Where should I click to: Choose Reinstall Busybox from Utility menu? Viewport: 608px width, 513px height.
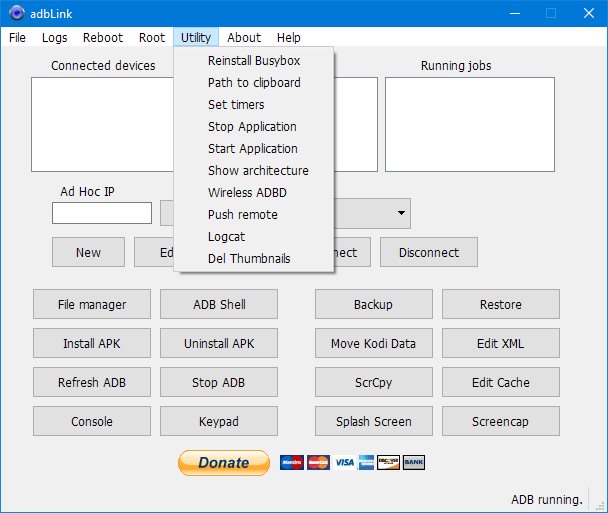[254, 60]
